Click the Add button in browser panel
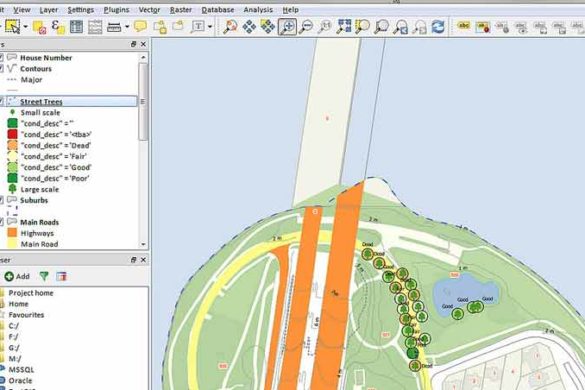 pos(17,276)
